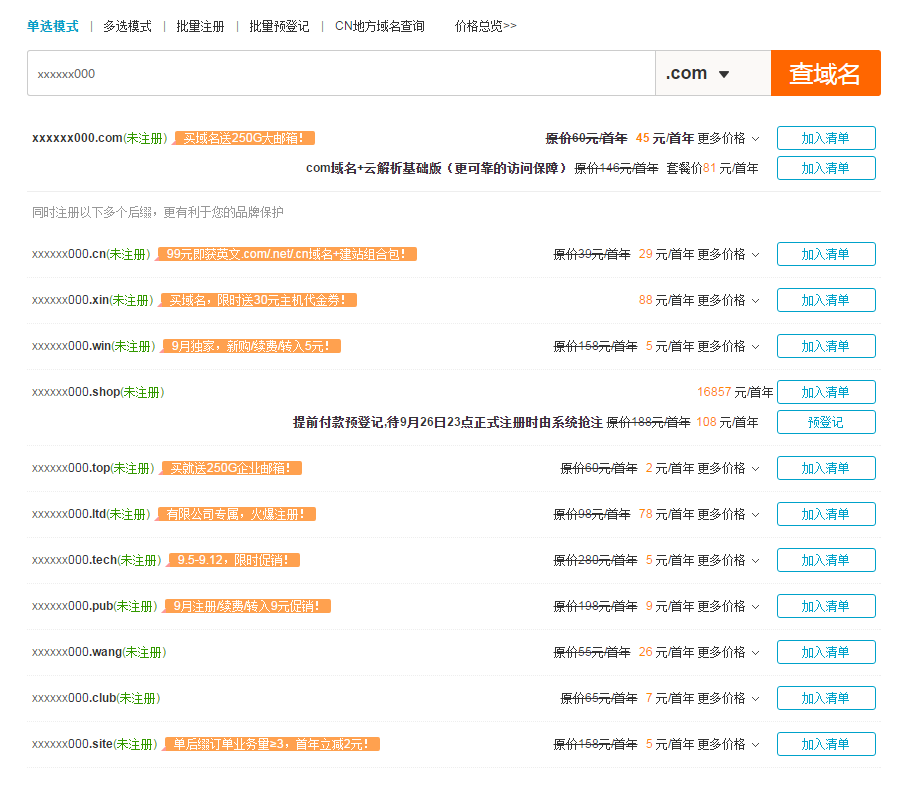Expand 更多价格 for xxxxxx000.top
The width and height of the screenshot is (904, 785).
click(x=728, y=468)
